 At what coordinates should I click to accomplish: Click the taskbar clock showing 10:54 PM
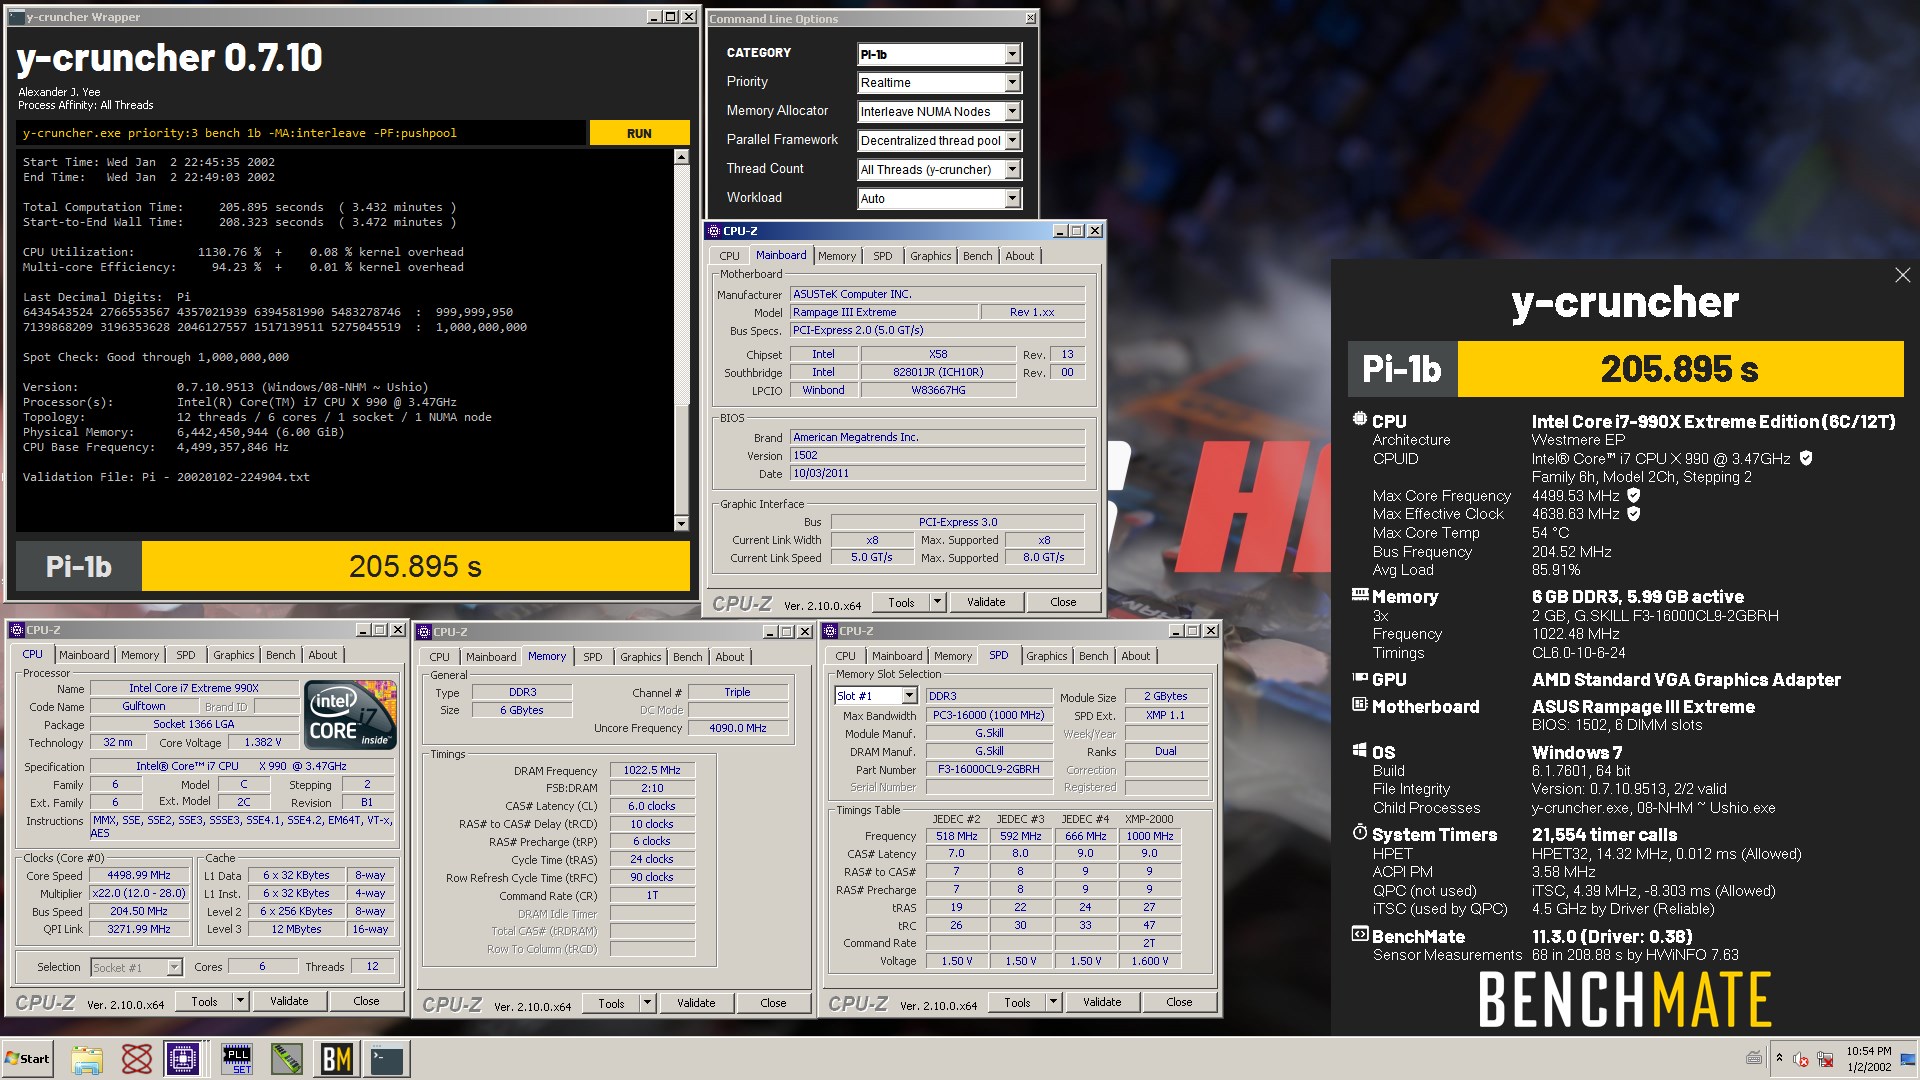point(1868,1059)
